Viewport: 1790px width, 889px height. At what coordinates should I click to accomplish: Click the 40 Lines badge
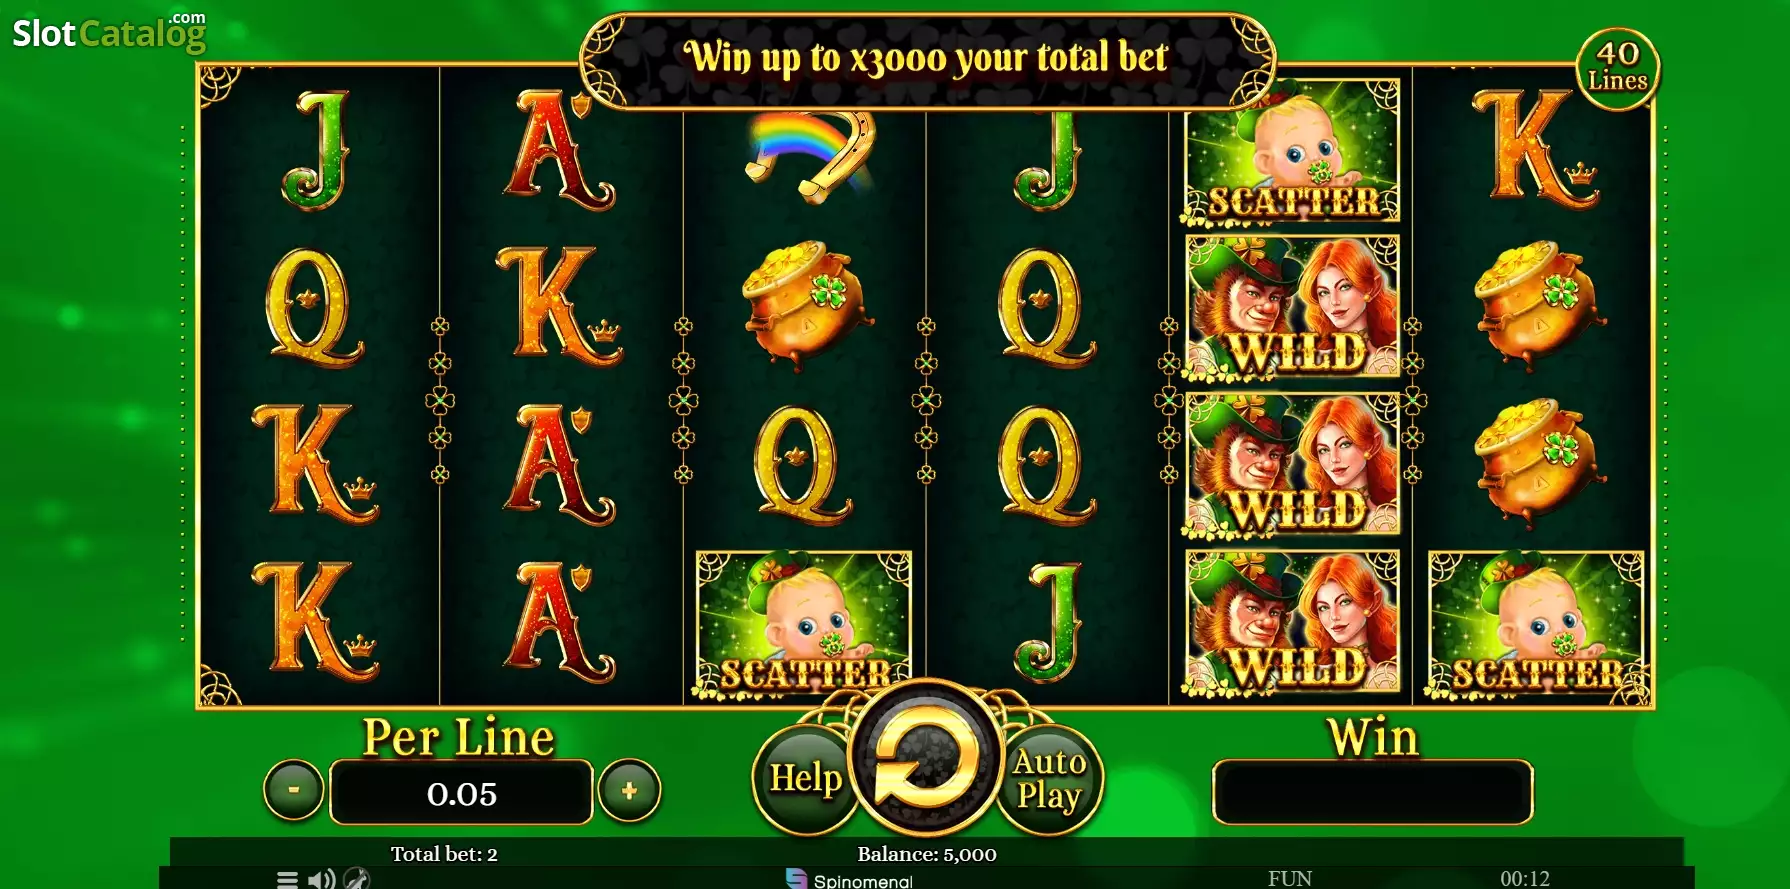click(1617, 67)
